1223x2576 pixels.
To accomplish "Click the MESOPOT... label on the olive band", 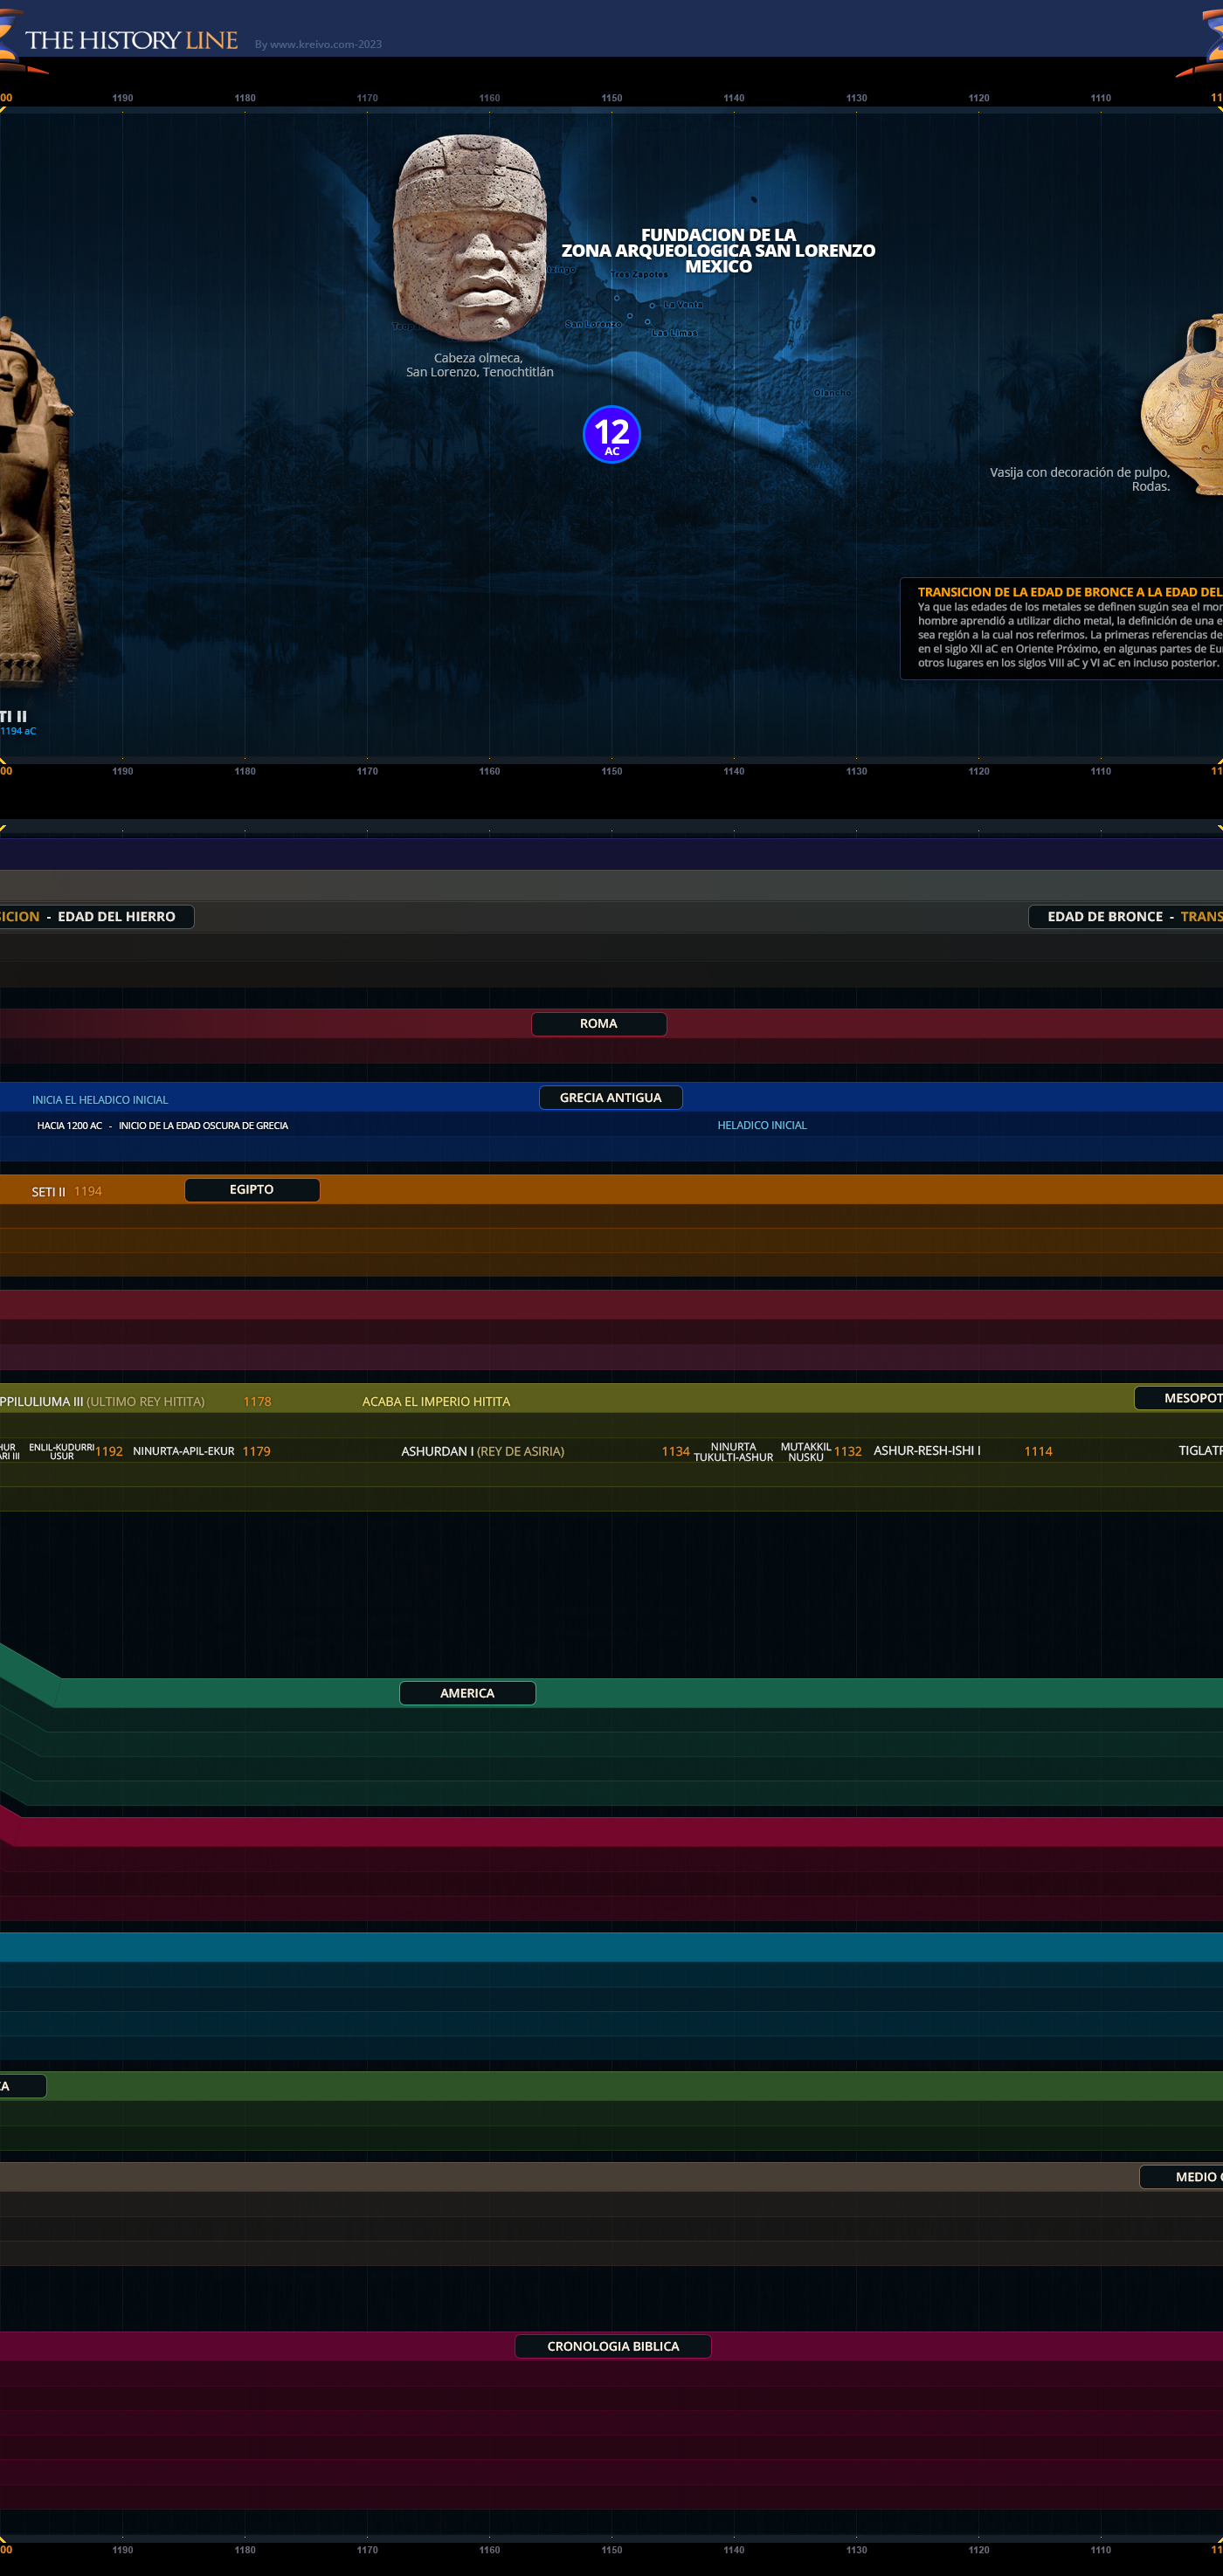I will (1179, 1398).
